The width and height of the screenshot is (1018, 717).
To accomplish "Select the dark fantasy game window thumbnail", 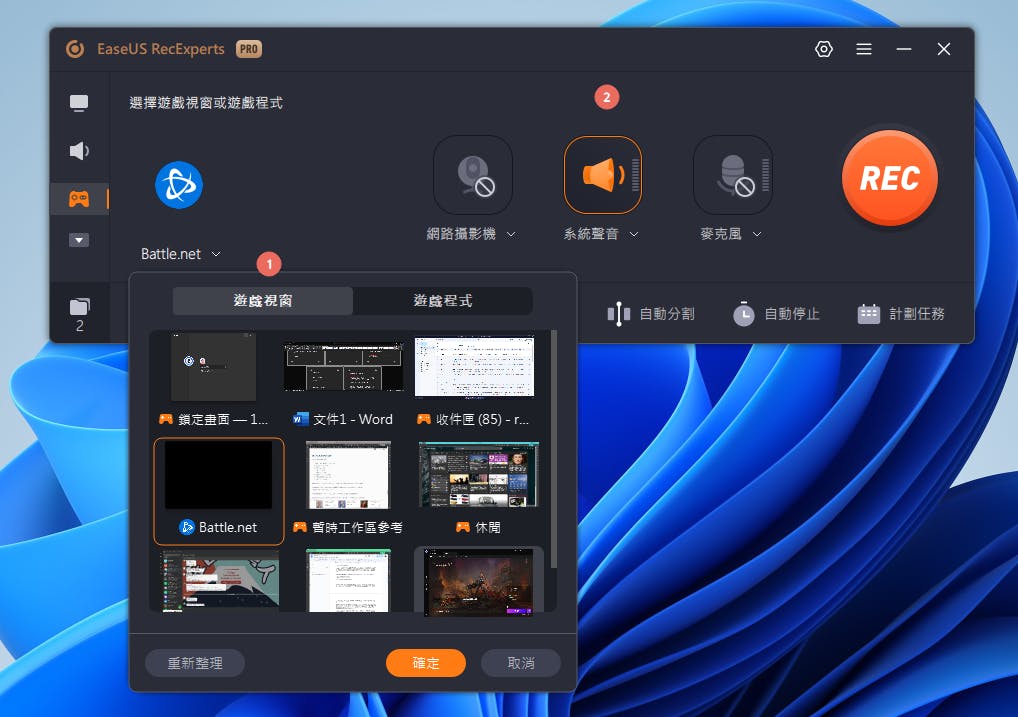I will tap(478, 581).
